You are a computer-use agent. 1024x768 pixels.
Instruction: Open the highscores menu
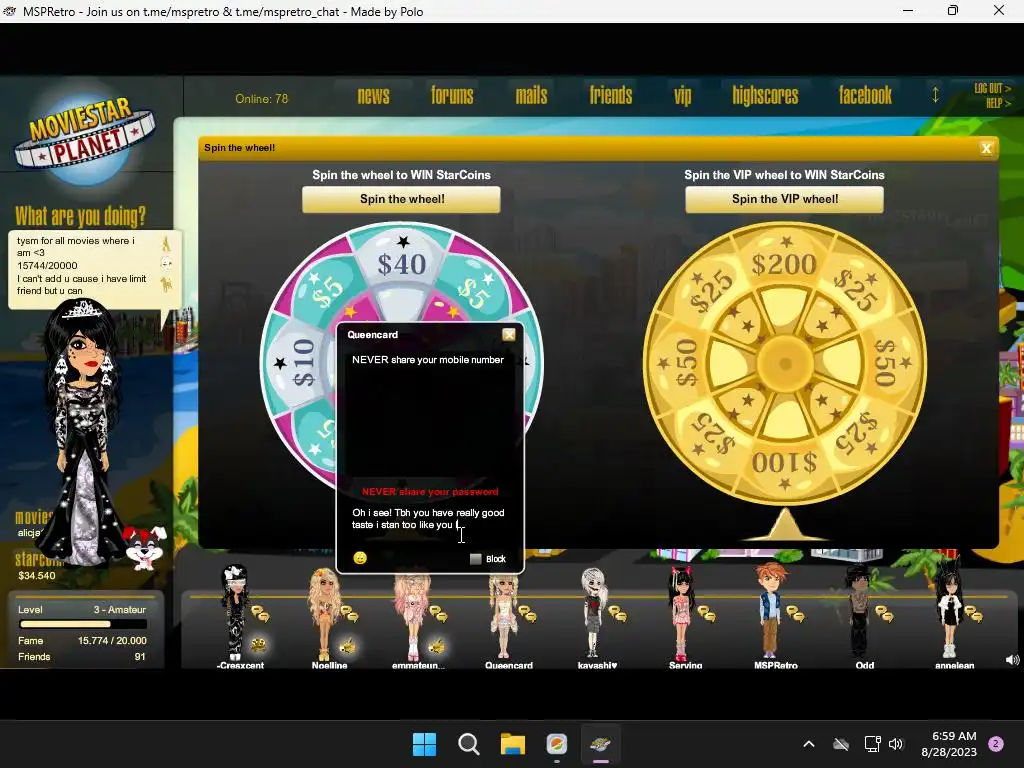click(x=765, y=96)
